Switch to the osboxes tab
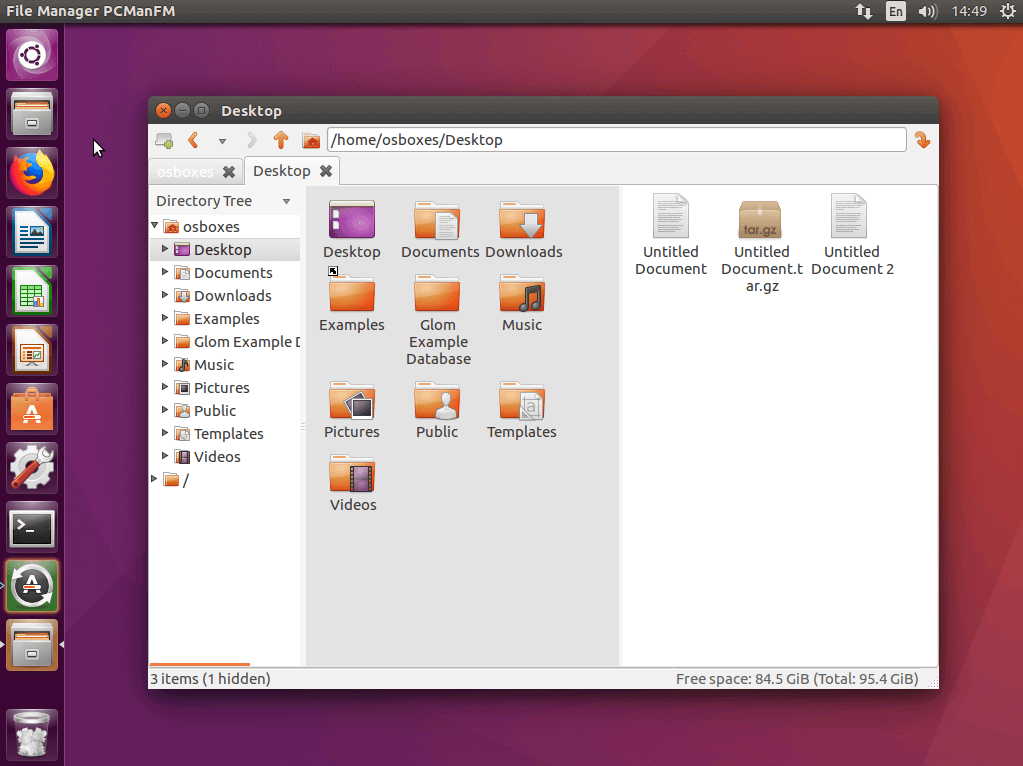Image resolution: width=1023 pixels, height=766 pixels. [x=185, y=172]
